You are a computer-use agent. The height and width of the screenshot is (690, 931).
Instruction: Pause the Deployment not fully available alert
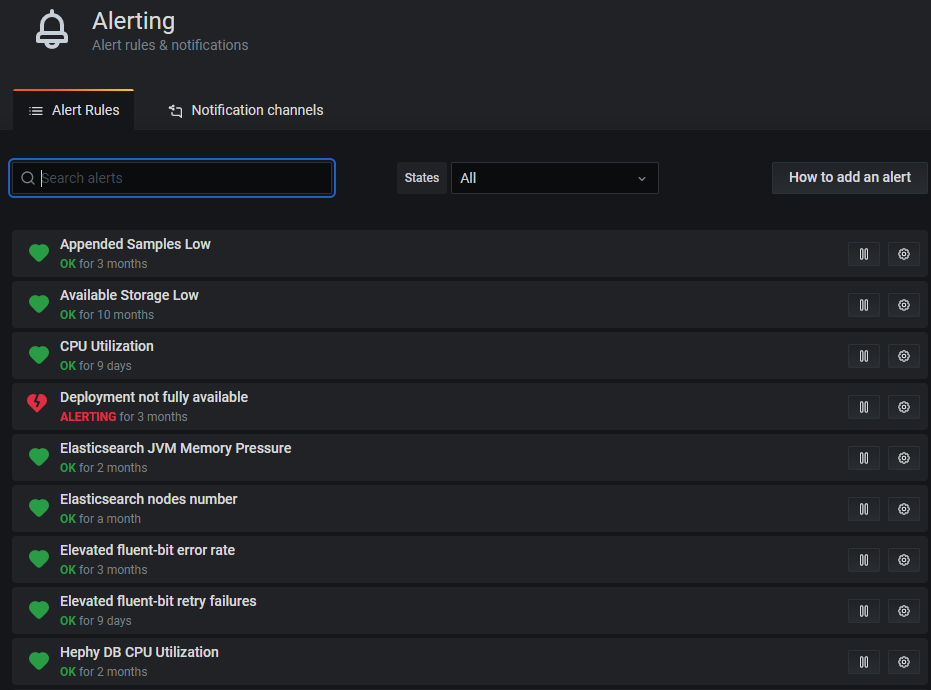(864, 407)
